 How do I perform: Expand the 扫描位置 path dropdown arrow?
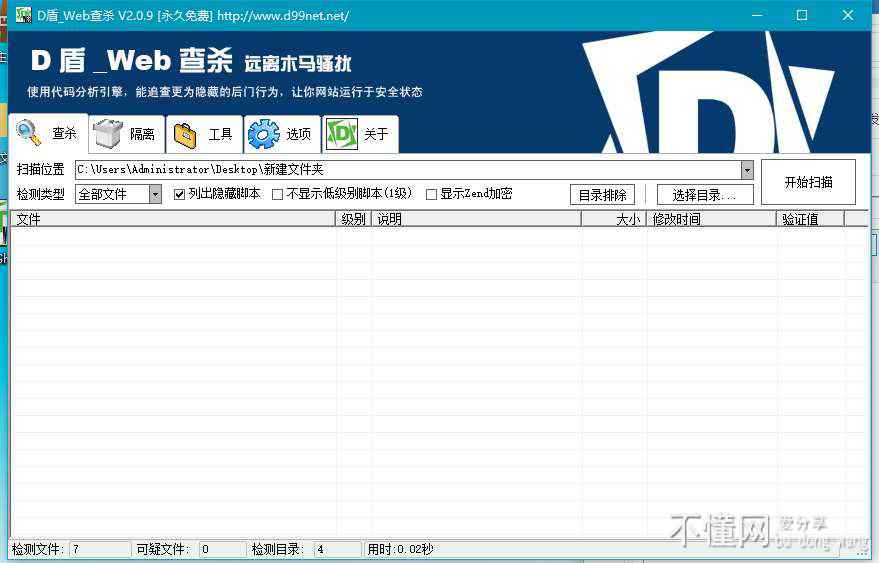[x=747, y=170]
